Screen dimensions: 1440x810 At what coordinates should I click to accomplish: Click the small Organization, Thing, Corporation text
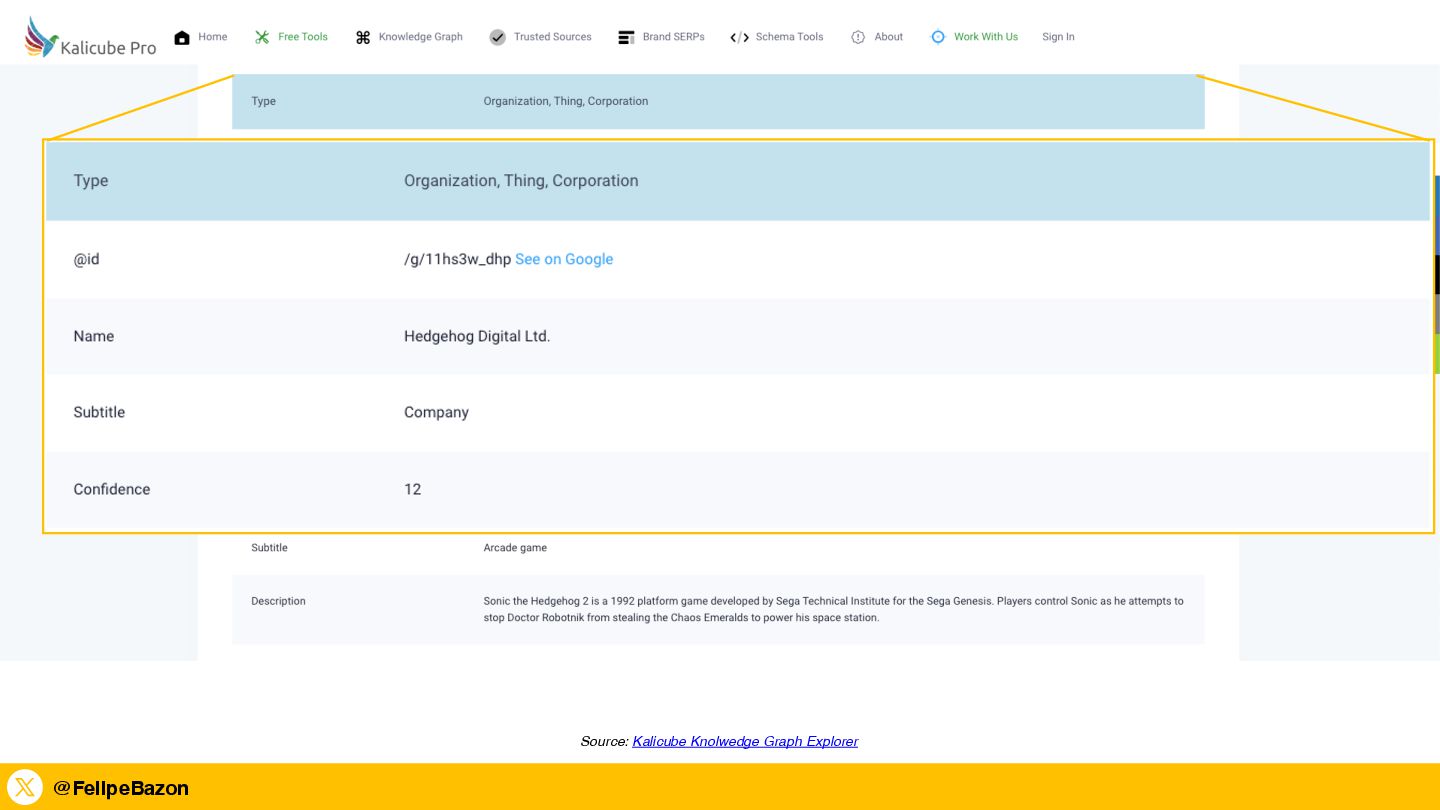[566, 101]
